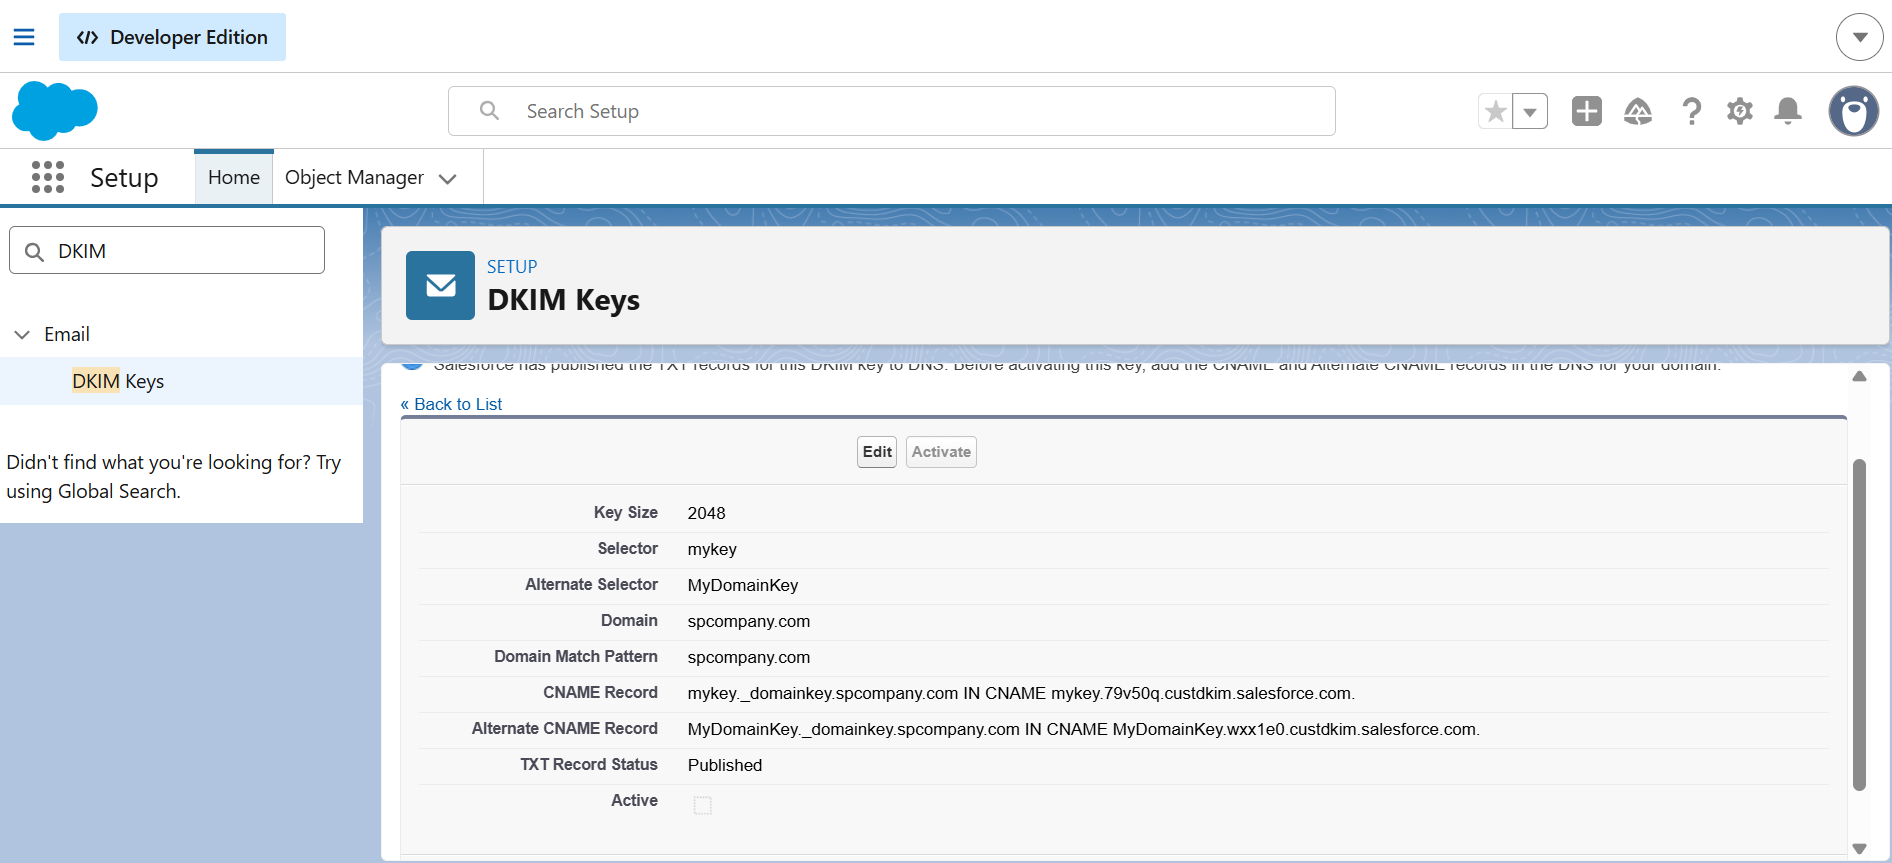The height and width of the screenshot is (863, 1892).
Task: Toggle the Active checkbox
Action: [x=703, y=805]
